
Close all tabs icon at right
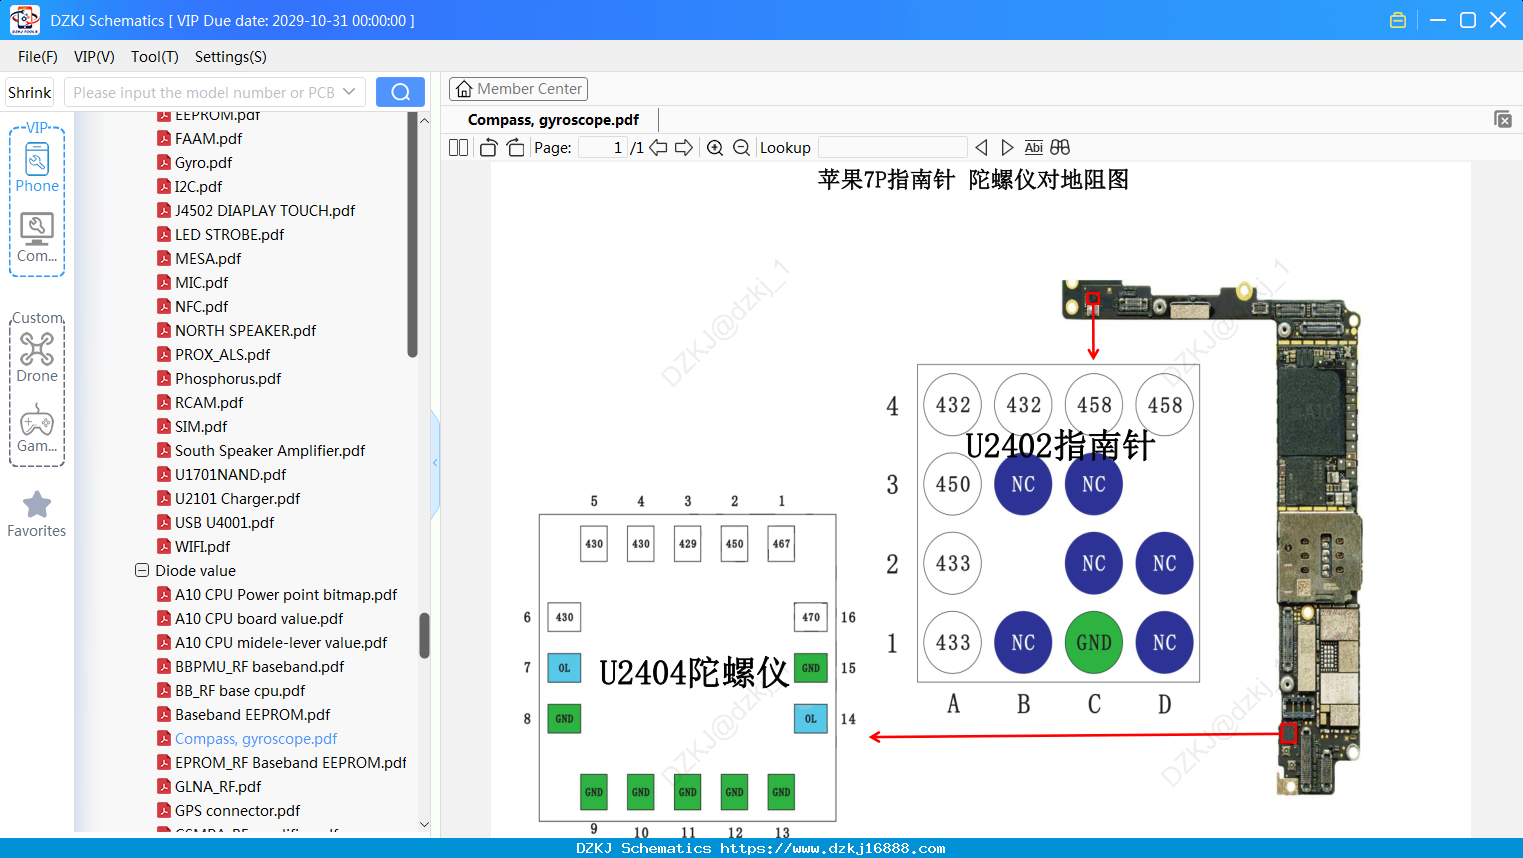click(1503, 119)
